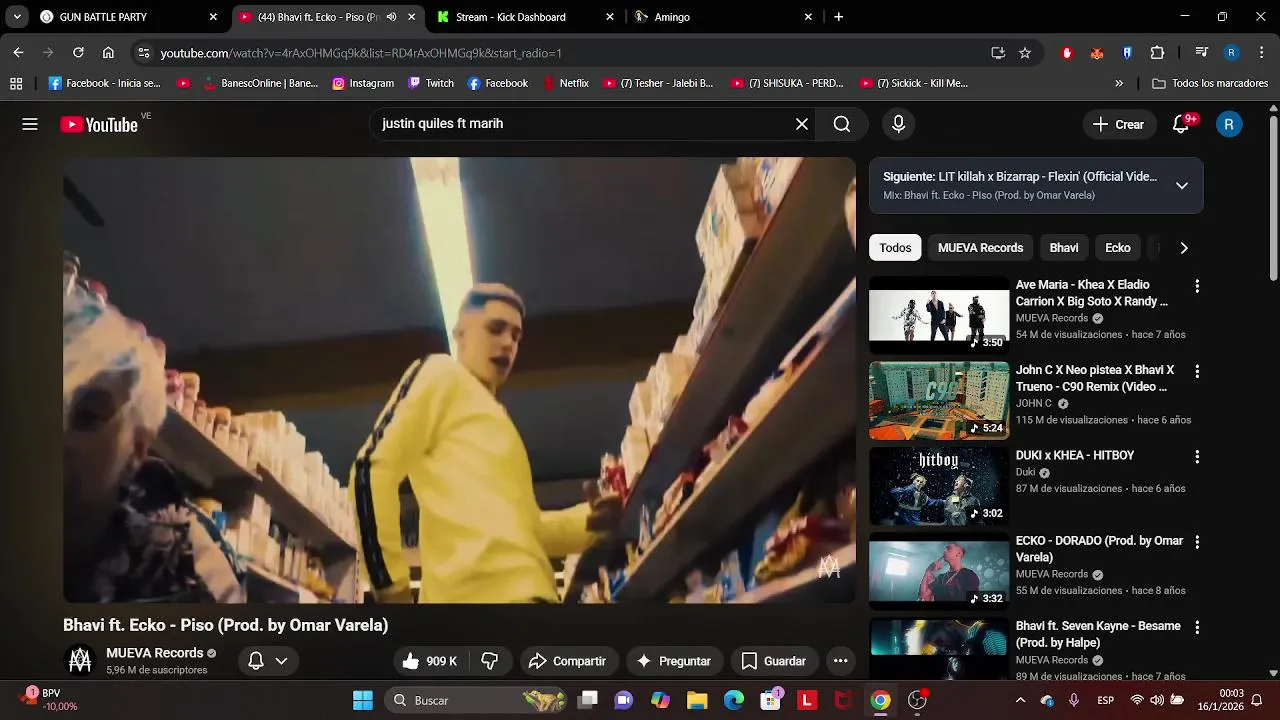Viewport: 1280px width, 720px height.
Task: Open the notifications bell in header
Action: [x=1181, y=124]
